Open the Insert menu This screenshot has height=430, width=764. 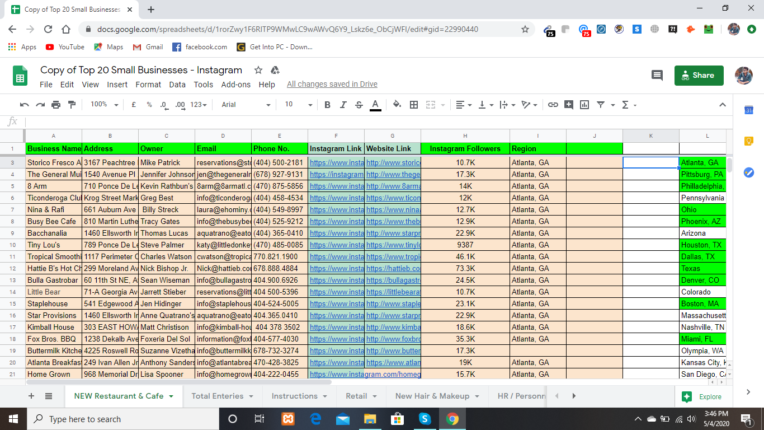pyautogui.click(x=117, y=84)
